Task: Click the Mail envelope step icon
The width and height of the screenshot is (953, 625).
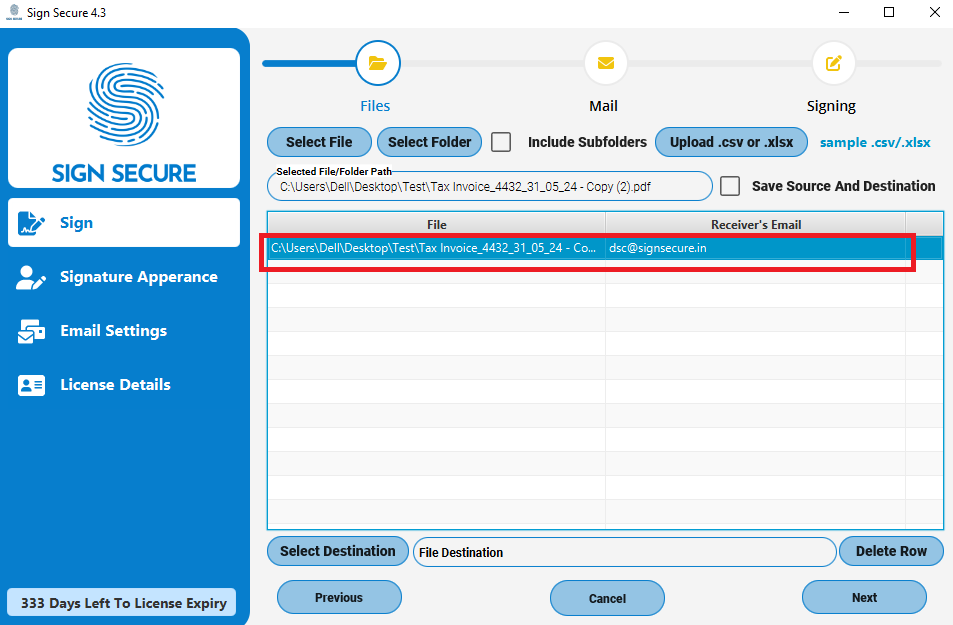Action: pos(605,63)
